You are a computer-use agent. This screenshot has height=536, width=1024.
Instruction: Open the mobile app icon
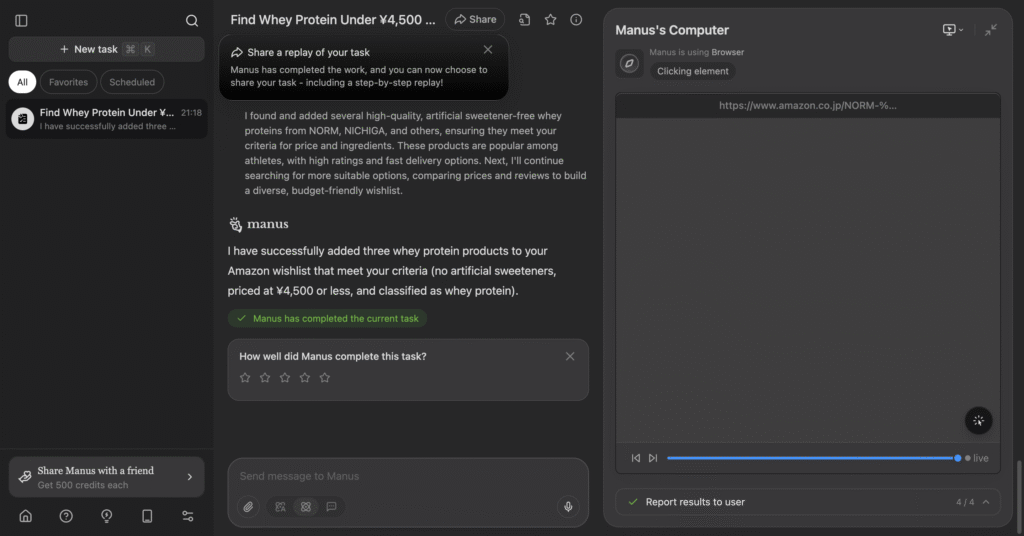click(x=147, y=516)
